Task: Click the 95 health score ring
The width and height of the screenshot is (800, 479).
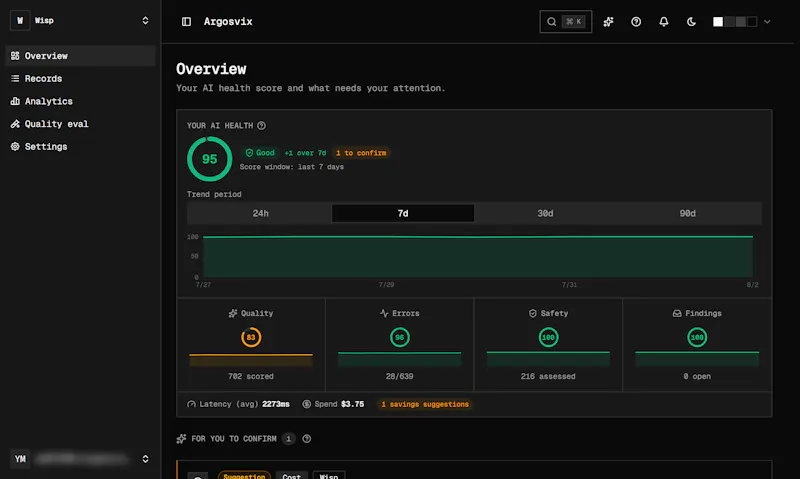Action: coord(210,159)
